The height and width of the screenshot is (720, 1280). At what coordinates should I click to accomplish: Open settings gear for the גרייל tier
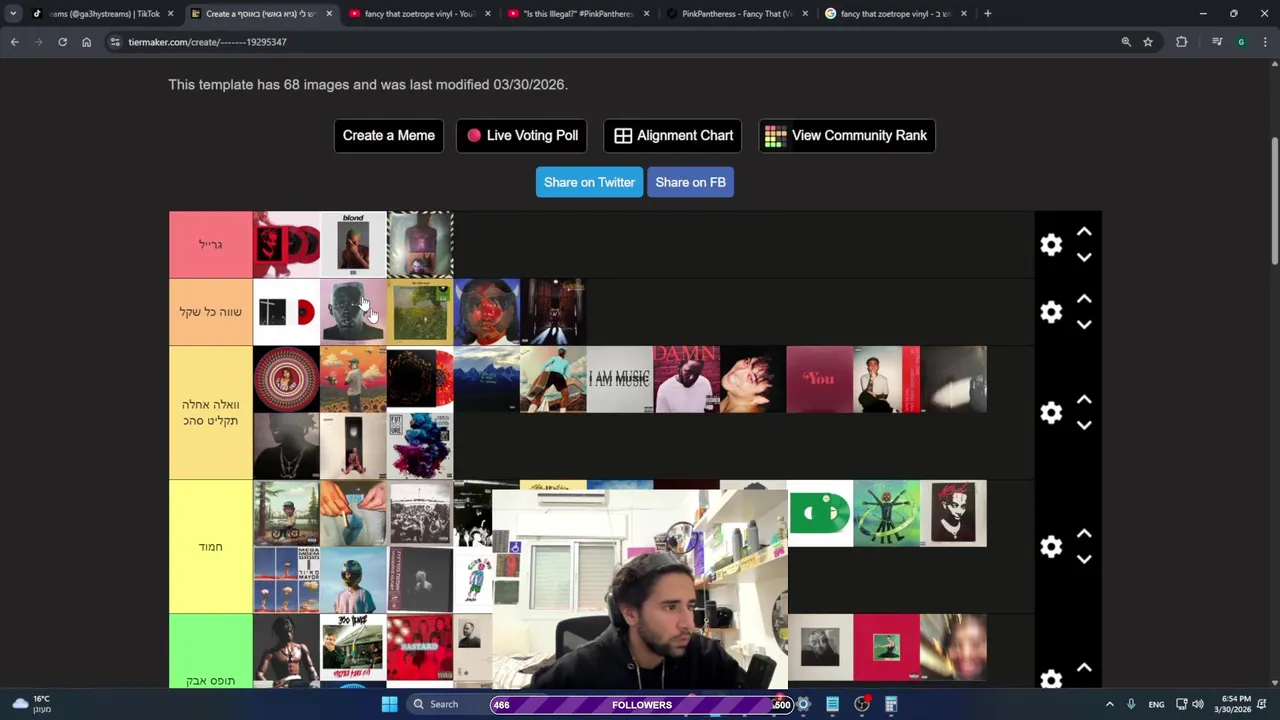[x=1051, y=245]
